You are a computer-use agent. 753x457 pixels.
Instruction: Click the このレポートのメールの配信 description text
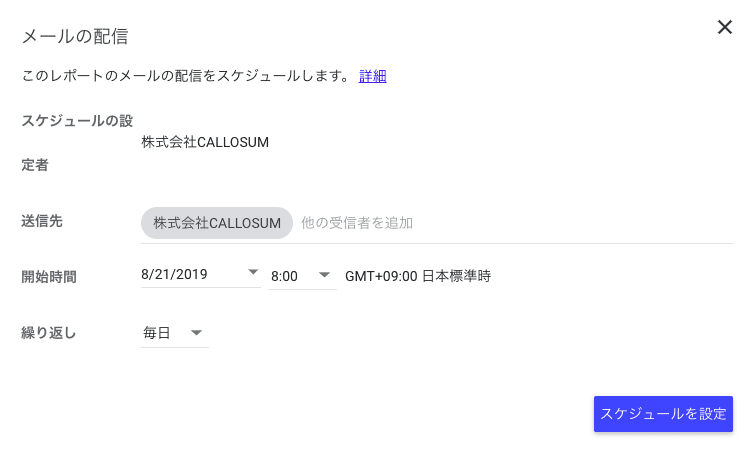(x=186, y=76)
